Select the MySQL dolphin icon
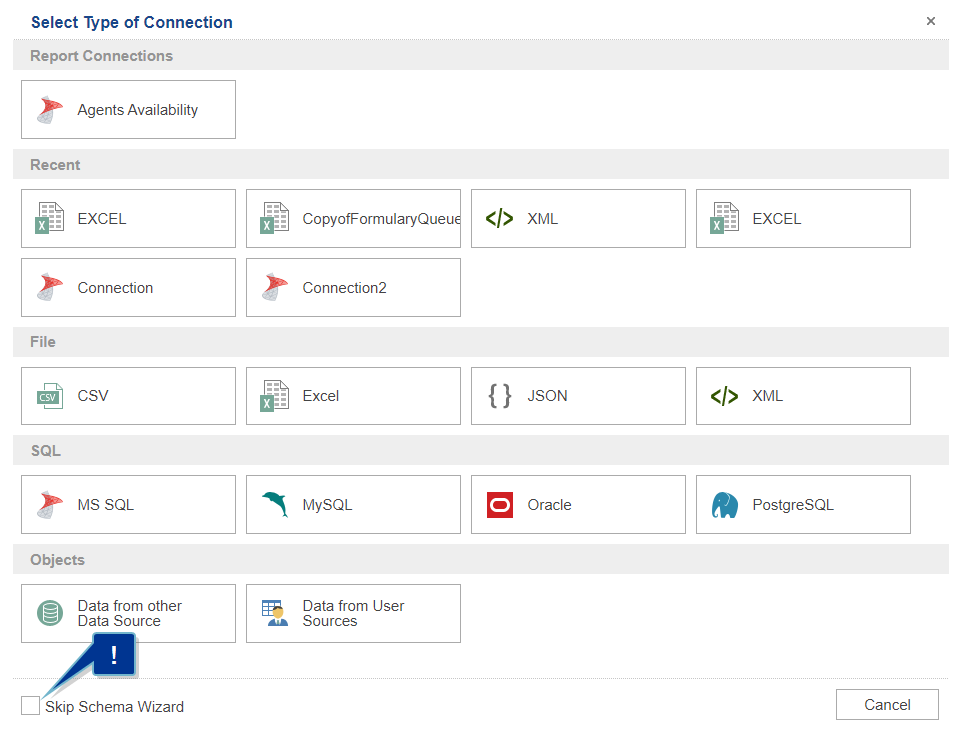 (x=275, y=504)
